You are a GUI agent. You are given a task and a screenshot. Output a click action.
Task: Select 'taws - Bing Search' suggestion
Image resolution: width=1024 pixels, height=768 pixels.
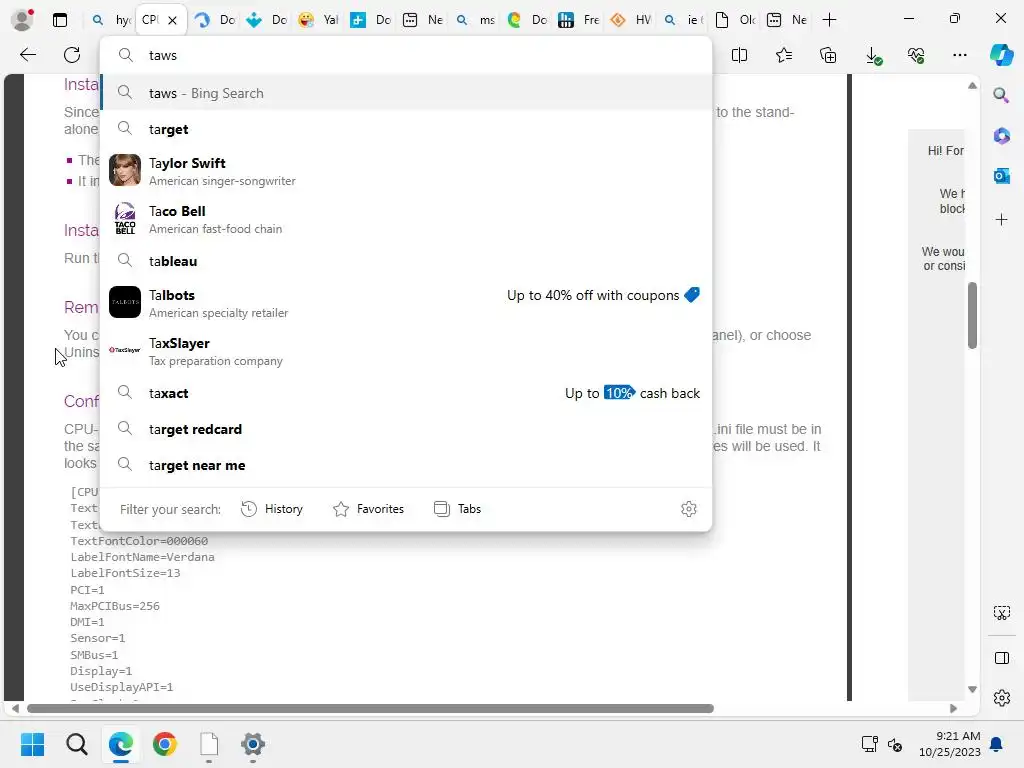click(406, 93)
